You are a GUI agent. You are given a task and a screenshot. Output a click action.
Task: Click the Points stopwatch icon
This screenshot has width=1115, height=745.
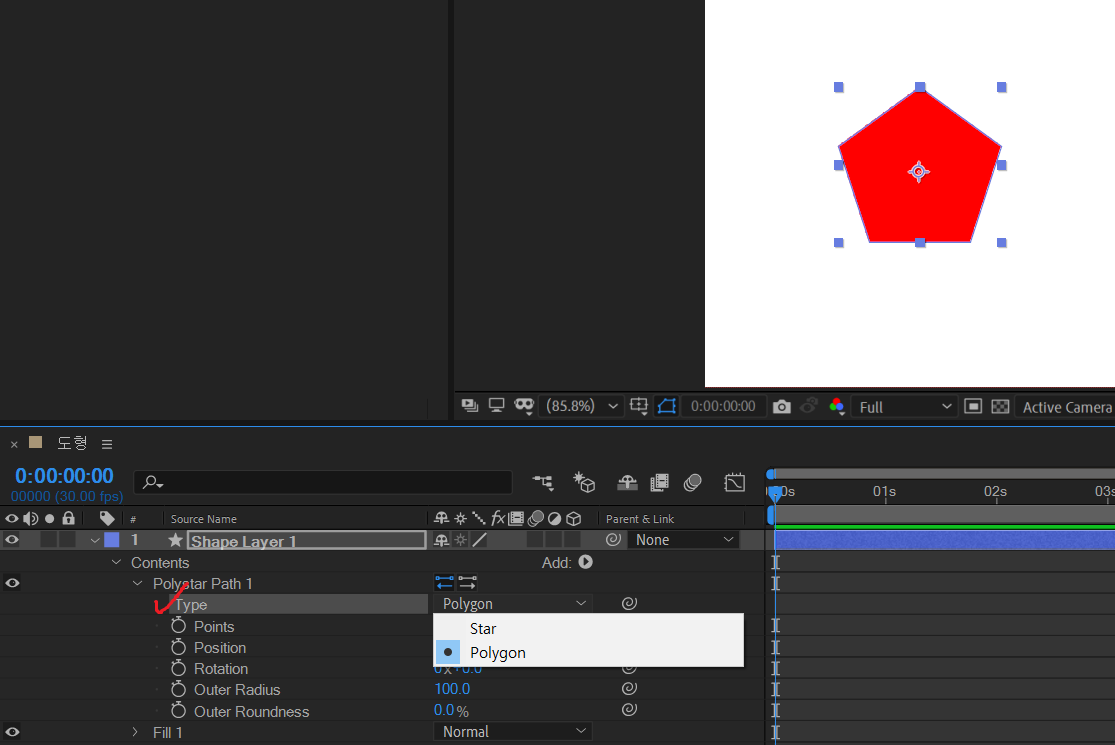pos(178,626)
